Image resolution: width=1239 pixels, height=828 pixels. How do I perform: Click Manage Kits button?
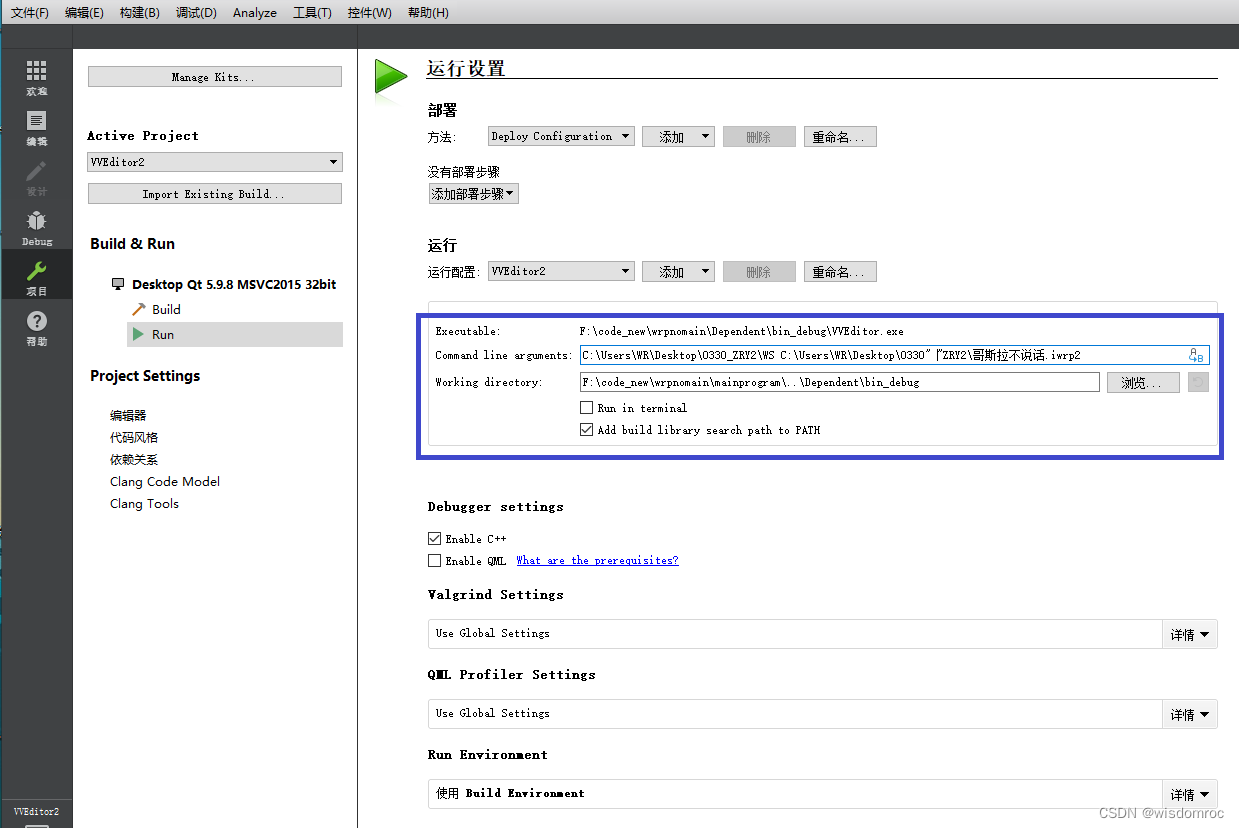coord(214,76)
